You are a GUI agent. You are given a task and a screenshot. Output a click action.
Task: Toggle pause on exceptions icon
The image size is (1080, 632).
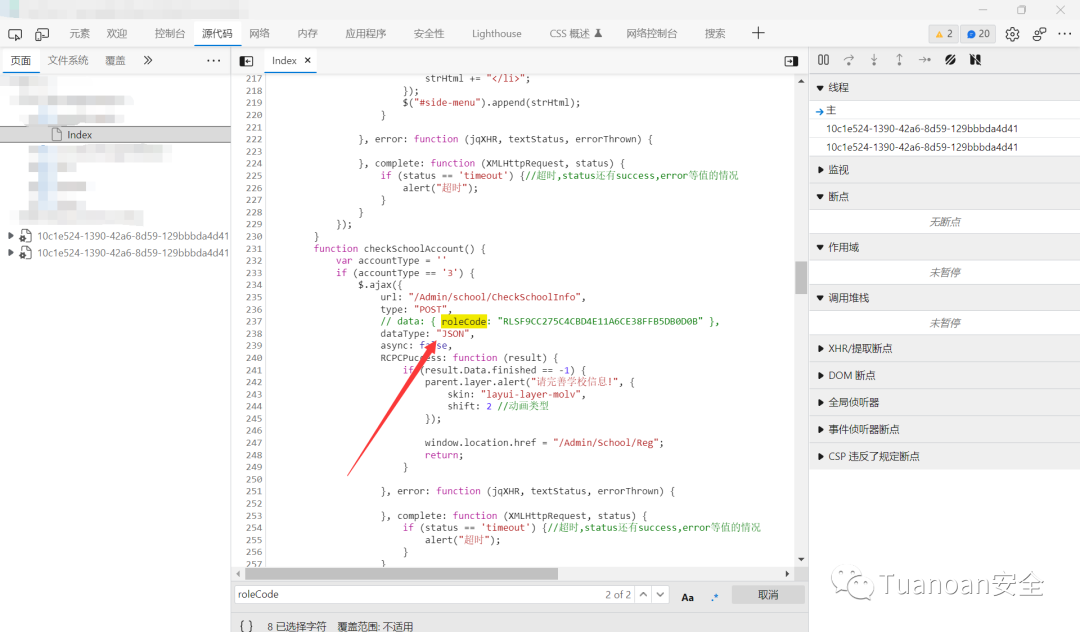975,60
